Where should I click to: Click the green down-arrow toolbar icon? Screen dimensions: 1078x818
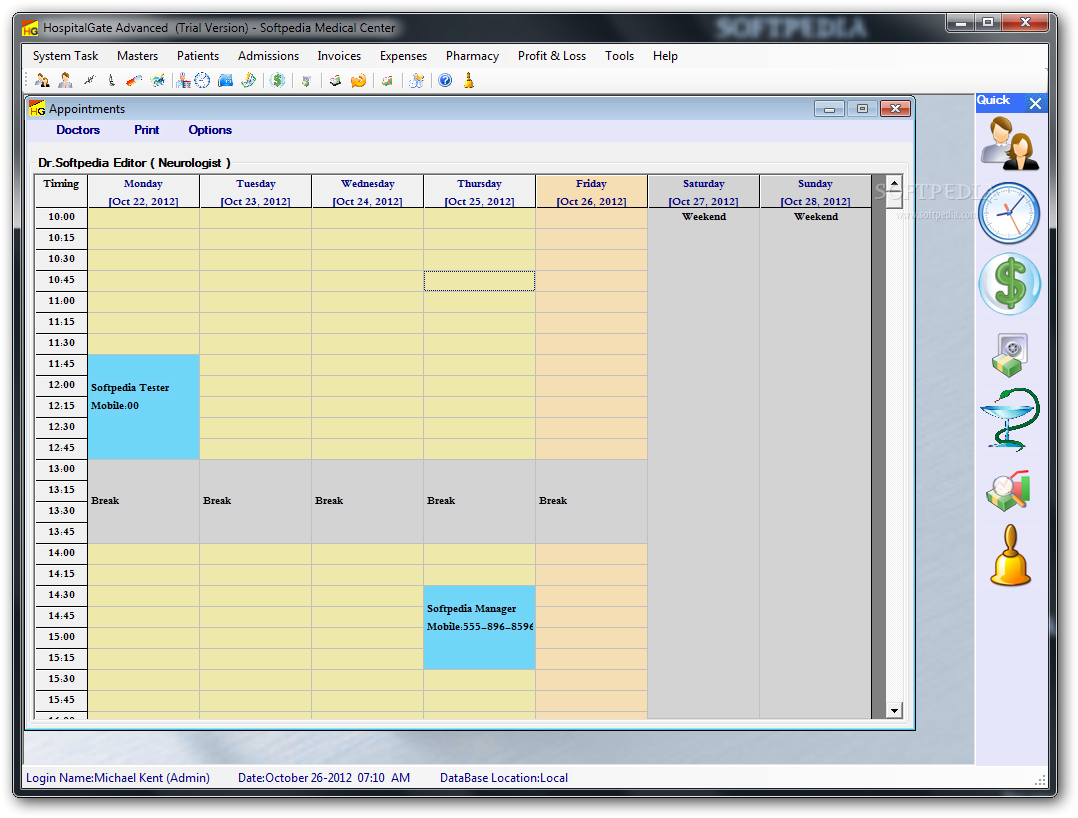306,81
